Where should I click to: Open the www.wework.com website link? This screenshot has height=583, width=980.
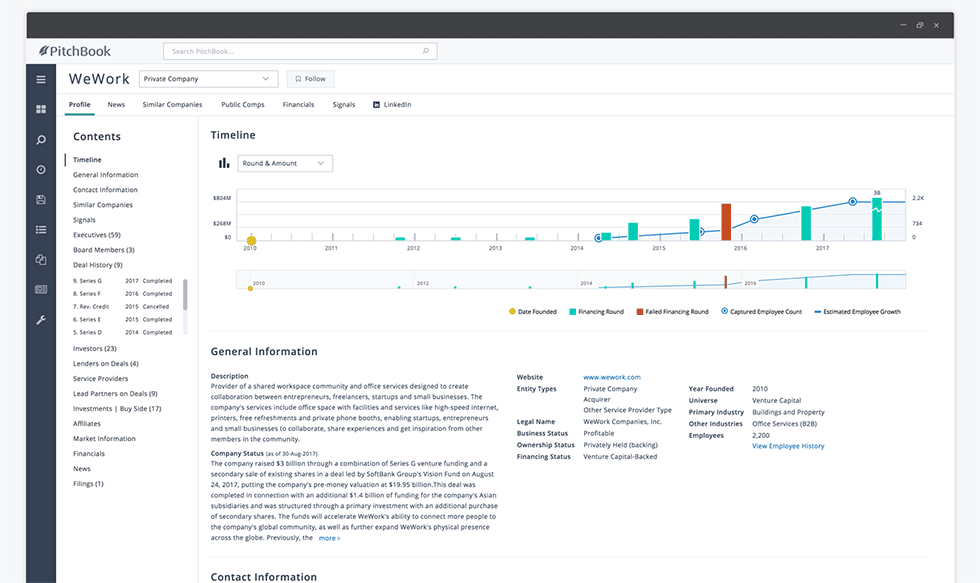tap(612, 377)
